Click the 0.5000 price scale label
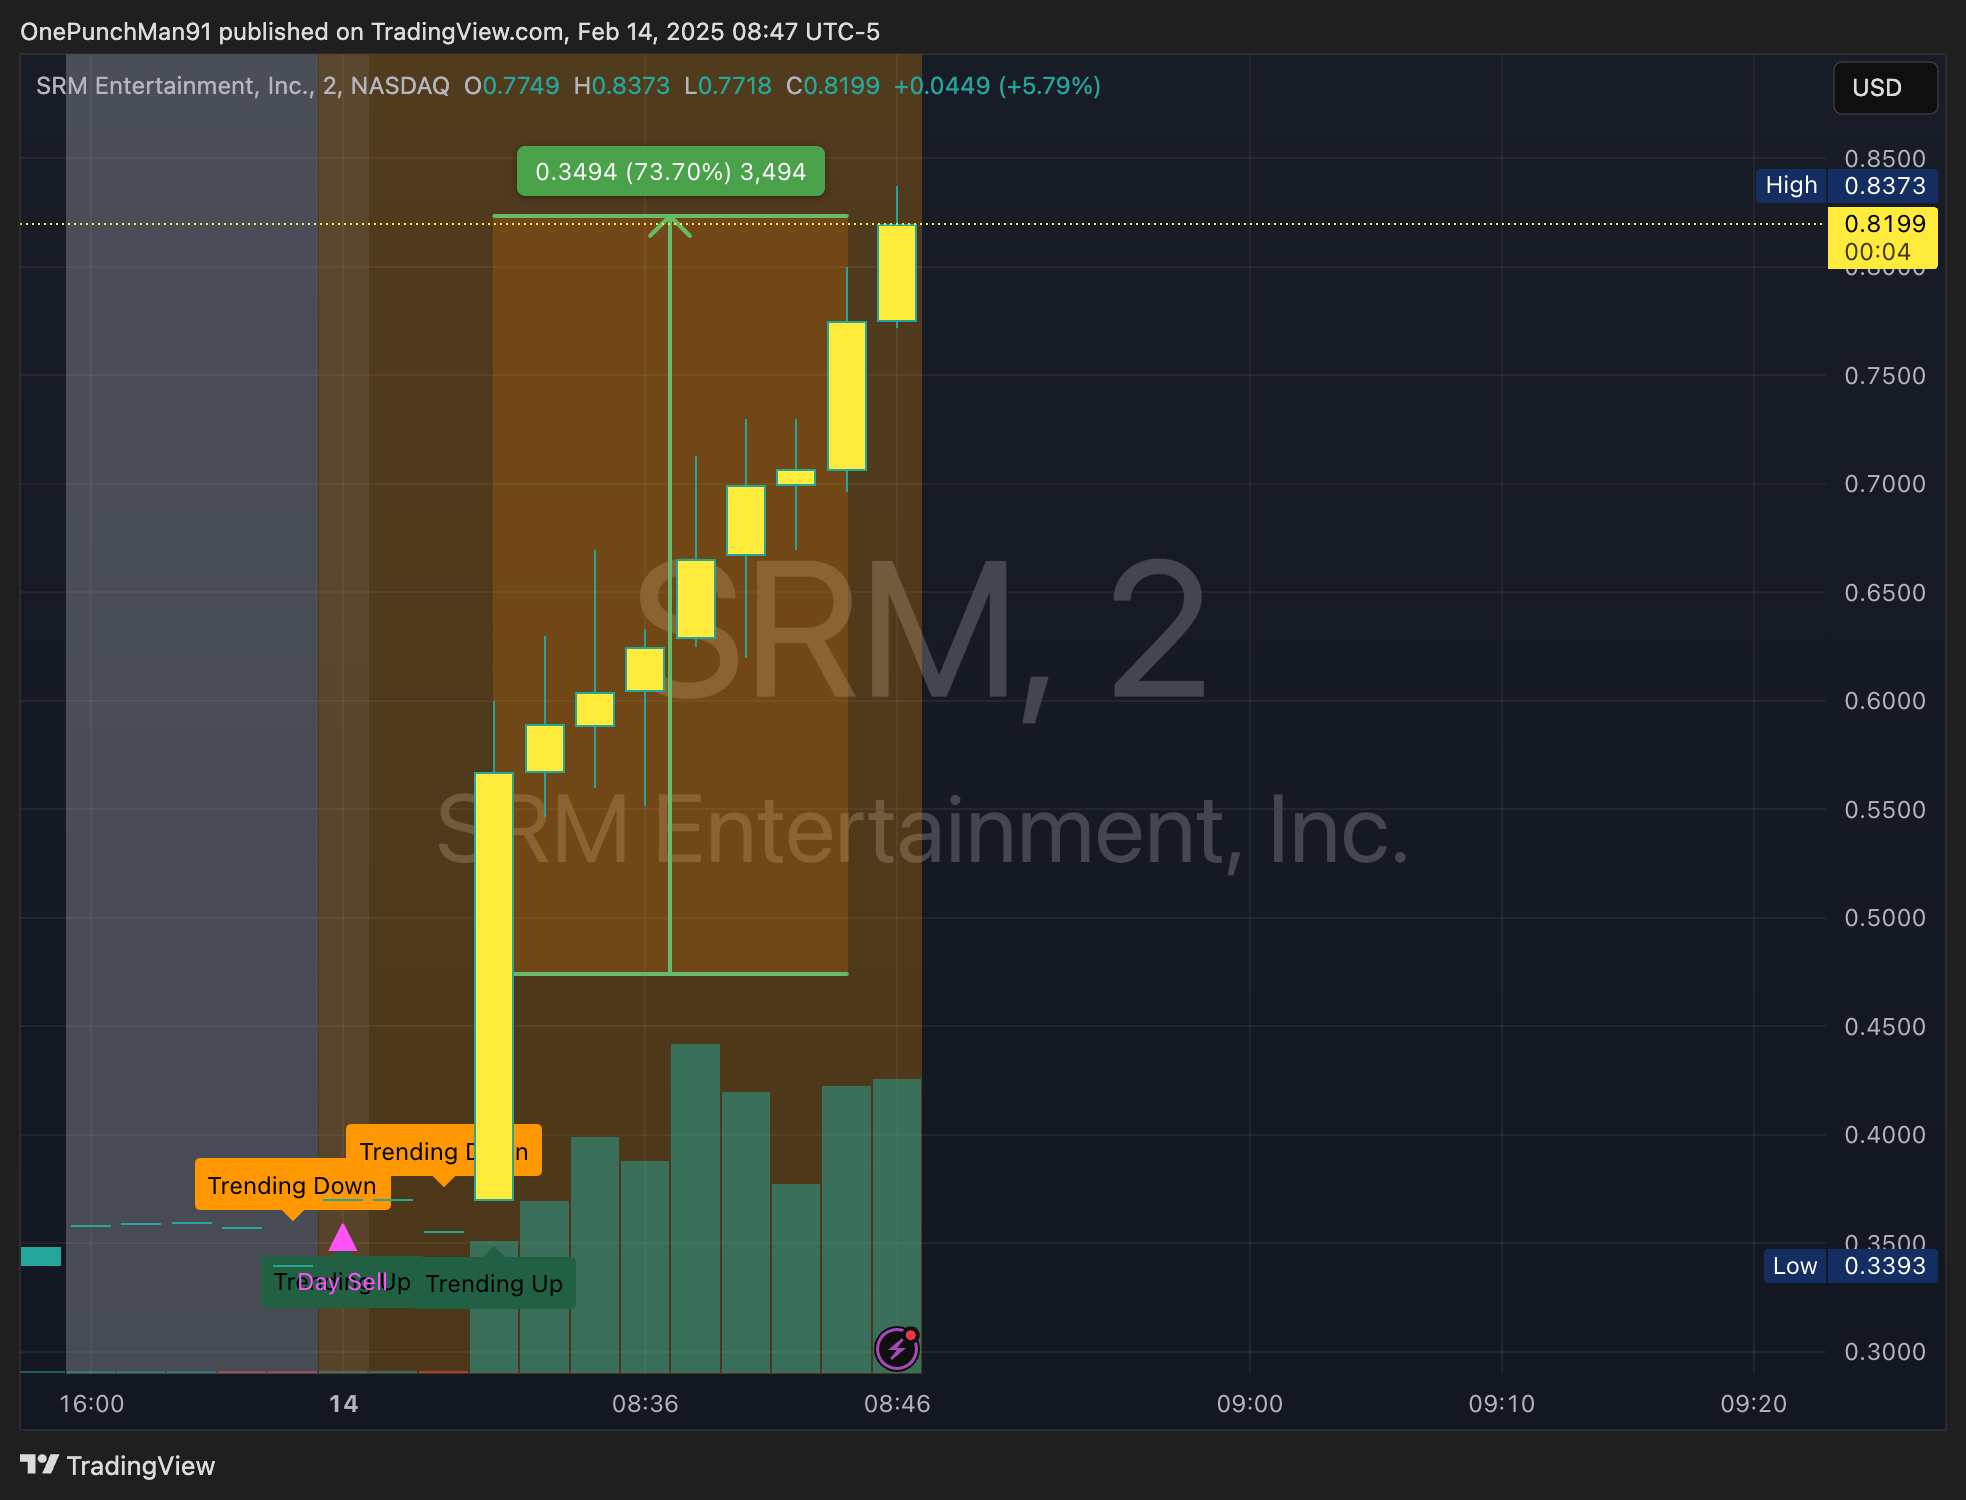This screenshot has height=1500, width=1966. [1885, 918]
